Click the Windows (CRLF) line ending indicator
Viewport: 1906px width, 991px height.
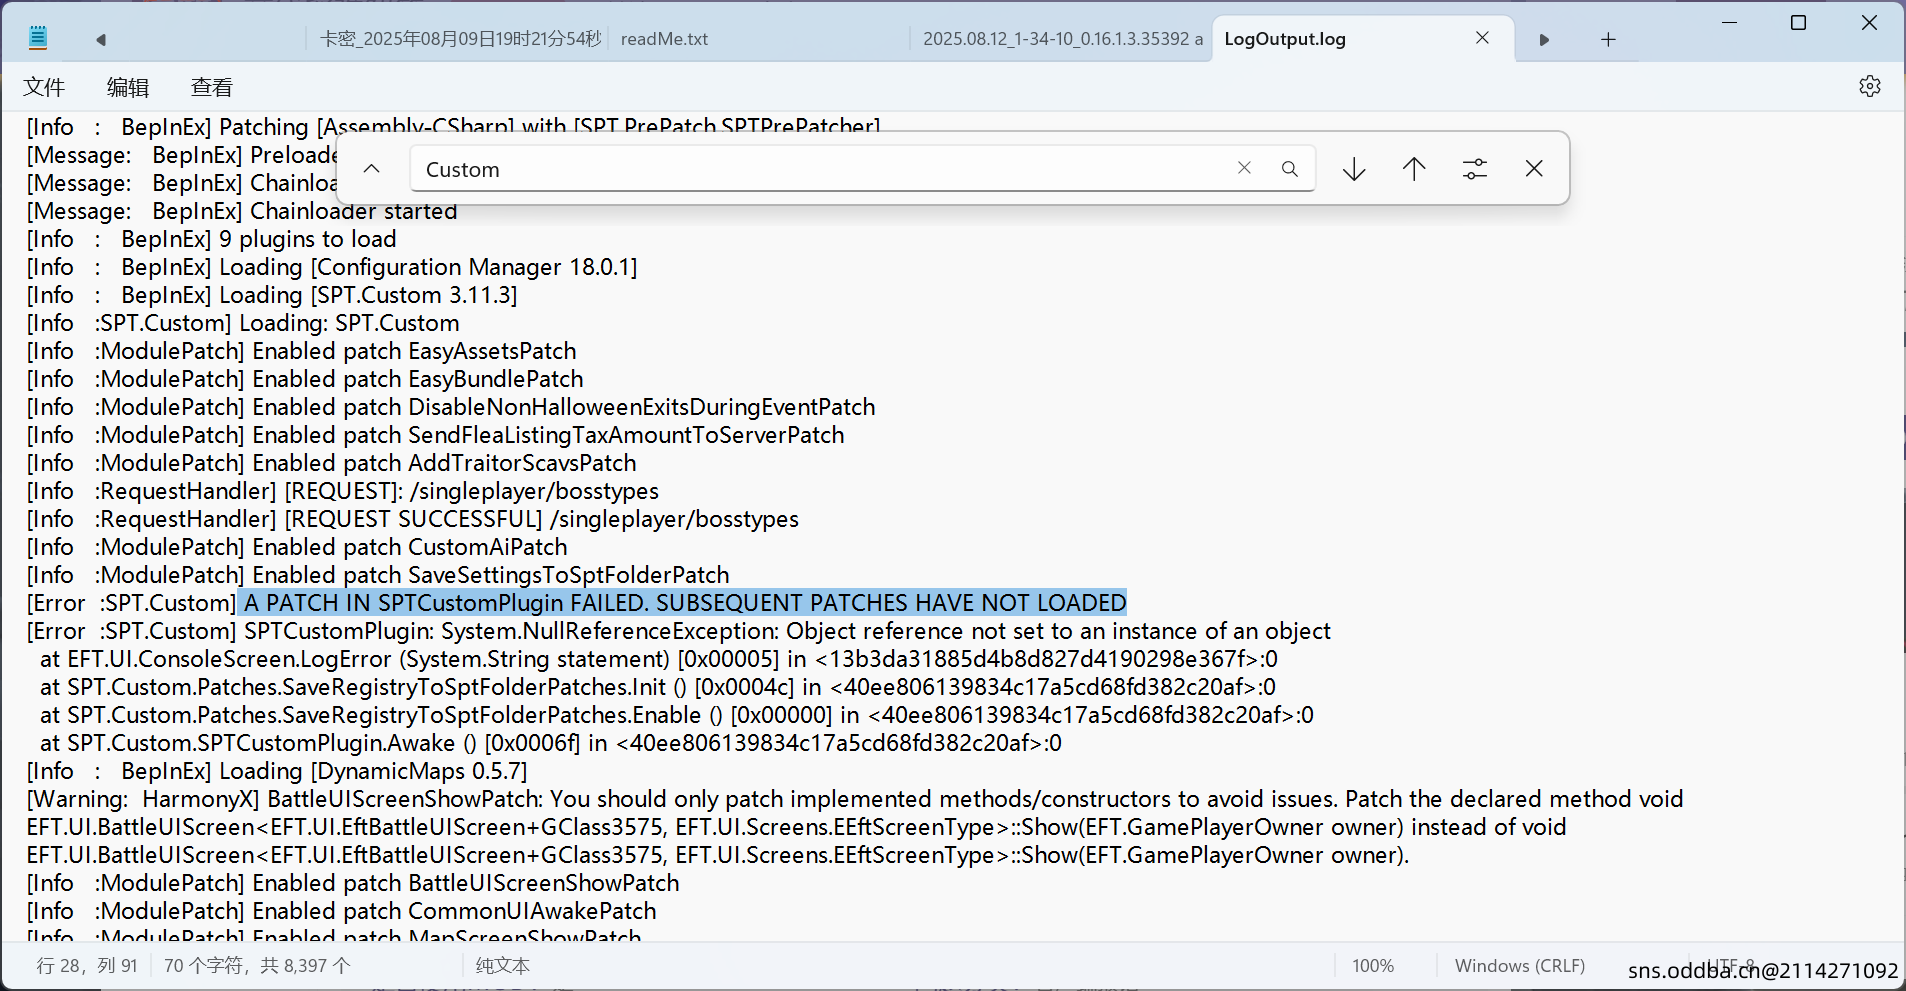(1520, 966)
